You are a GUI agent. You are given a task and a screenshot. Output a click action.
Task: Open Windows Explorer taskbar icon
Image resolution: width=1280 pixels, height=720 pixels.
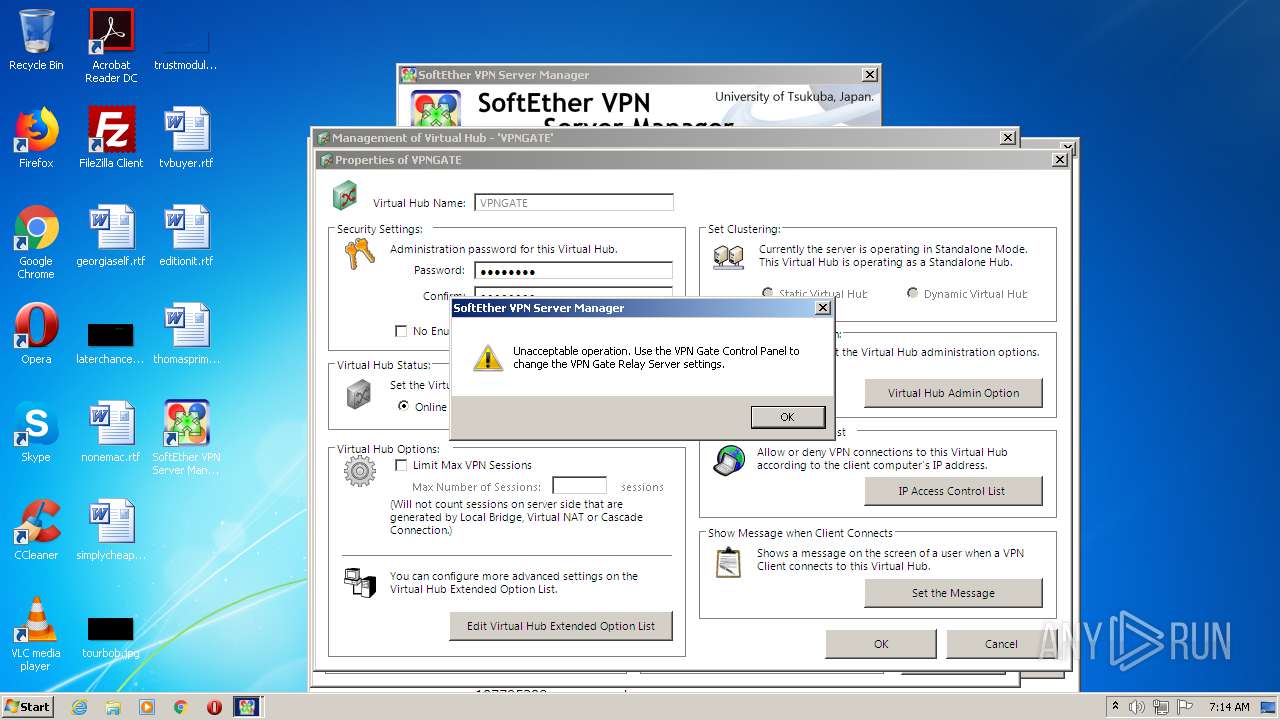(113, 707)
